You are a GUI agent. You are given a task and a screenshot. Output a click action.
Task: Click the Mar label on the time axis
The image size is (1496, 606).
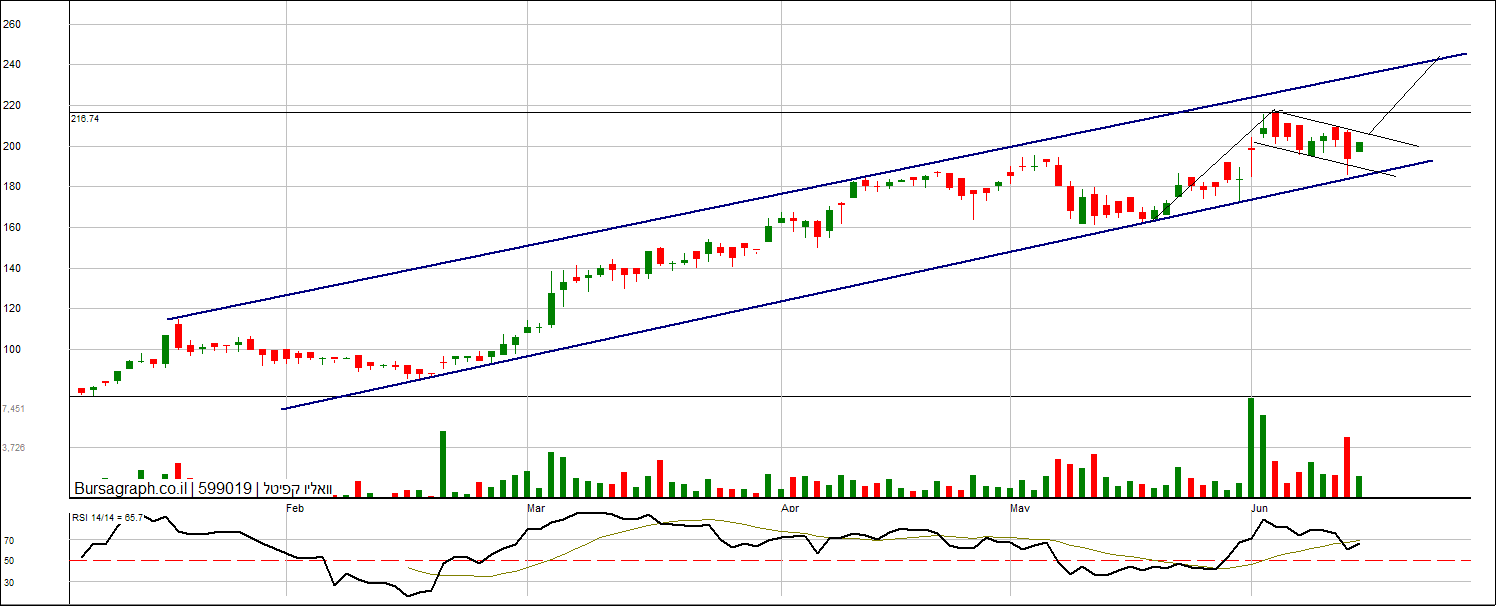[537, 508]
